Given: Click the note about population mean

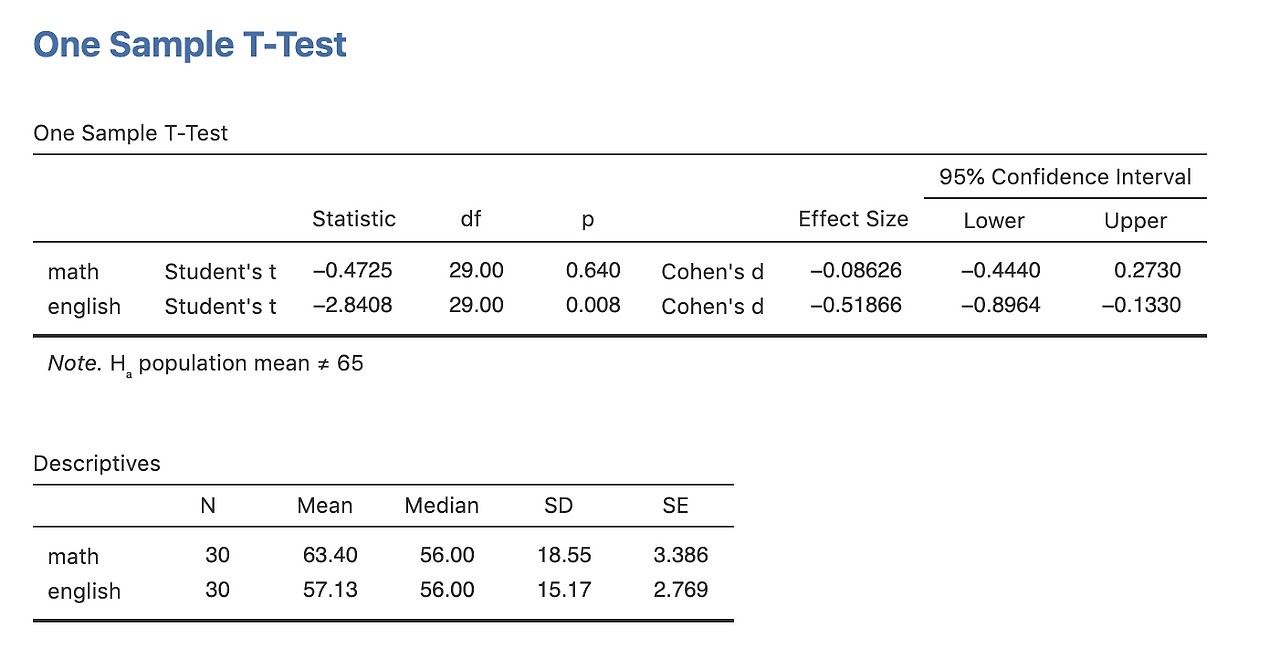Looking at the screenshot, I should pos(206,363).
